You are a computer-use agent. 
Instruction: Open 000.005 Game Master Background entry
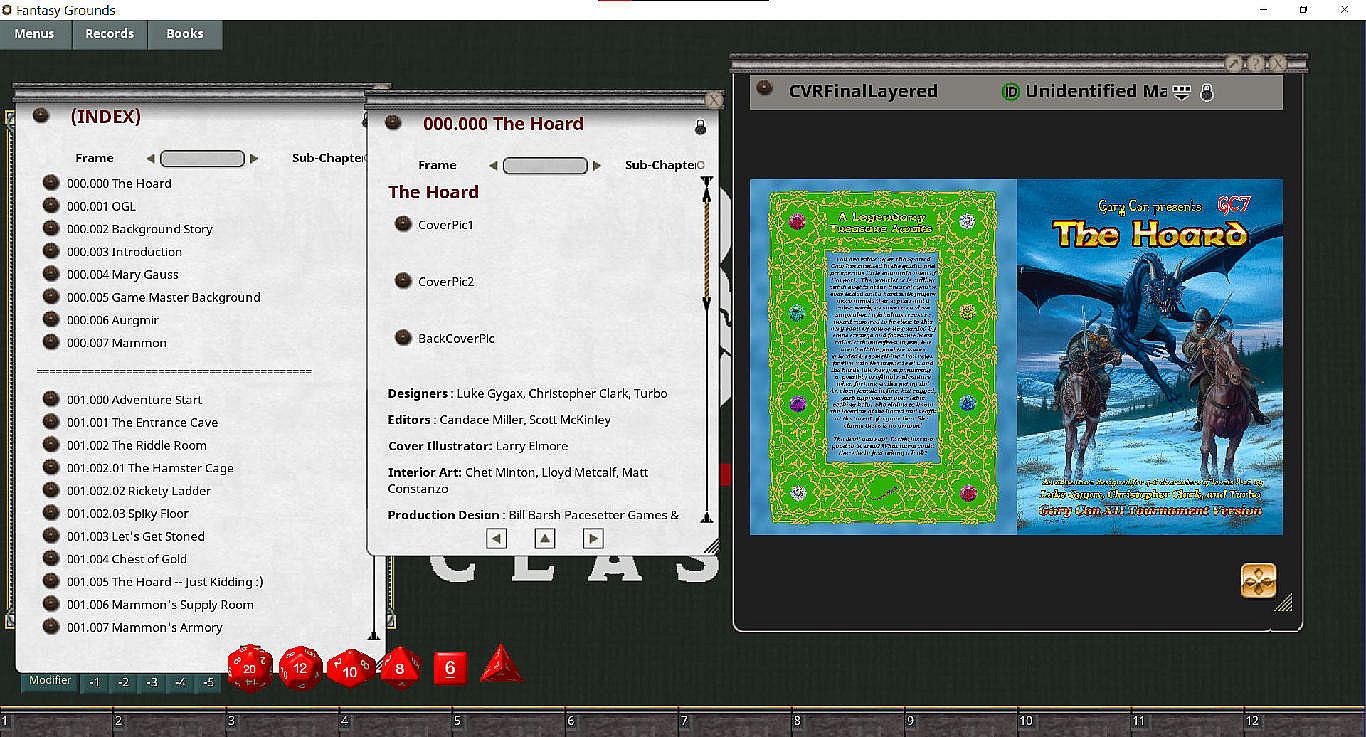click(x=164, y=297)
